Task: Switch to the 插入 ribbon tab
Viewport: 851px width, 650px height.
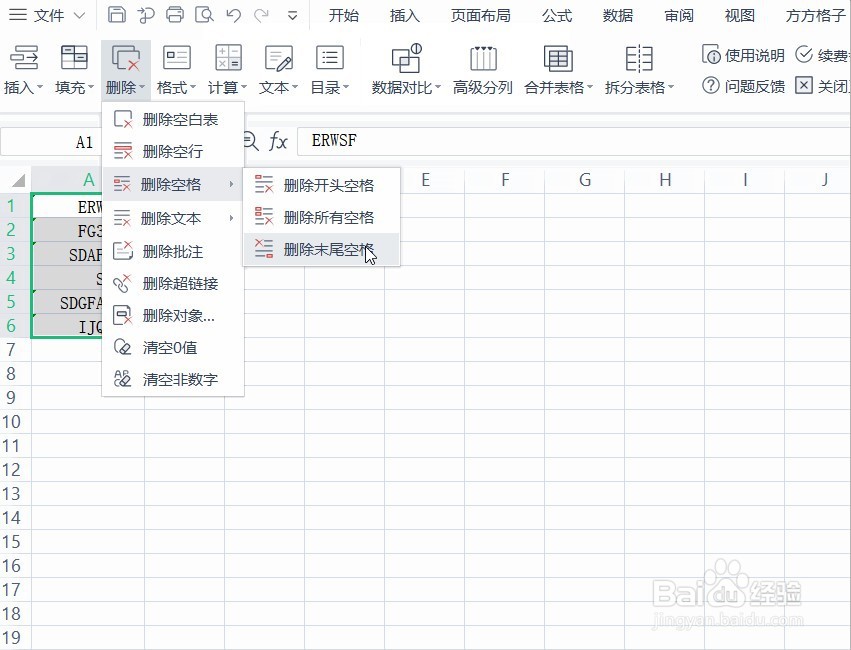Action: 404,16
